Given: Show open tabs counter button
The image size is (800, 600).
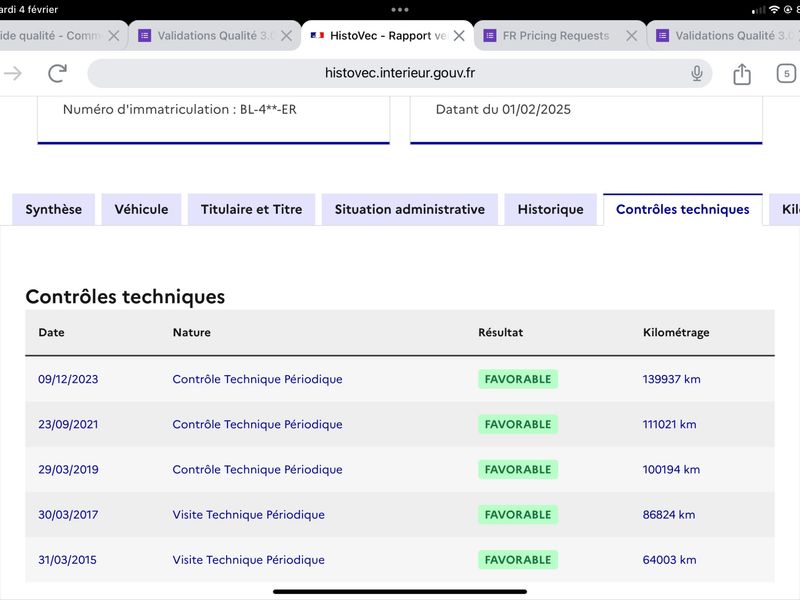Looking at the screenshot, I should (x=786, y=73).
